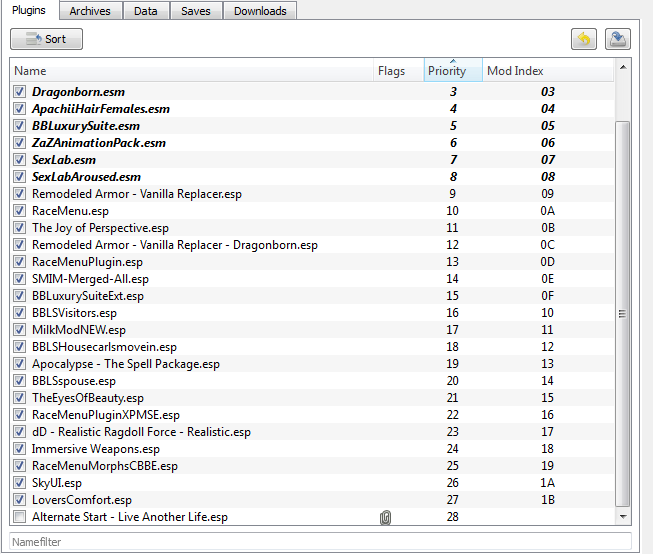
Task: Toggle ZaZAnimationPack.esm checkbox
Action: (19, 143)
